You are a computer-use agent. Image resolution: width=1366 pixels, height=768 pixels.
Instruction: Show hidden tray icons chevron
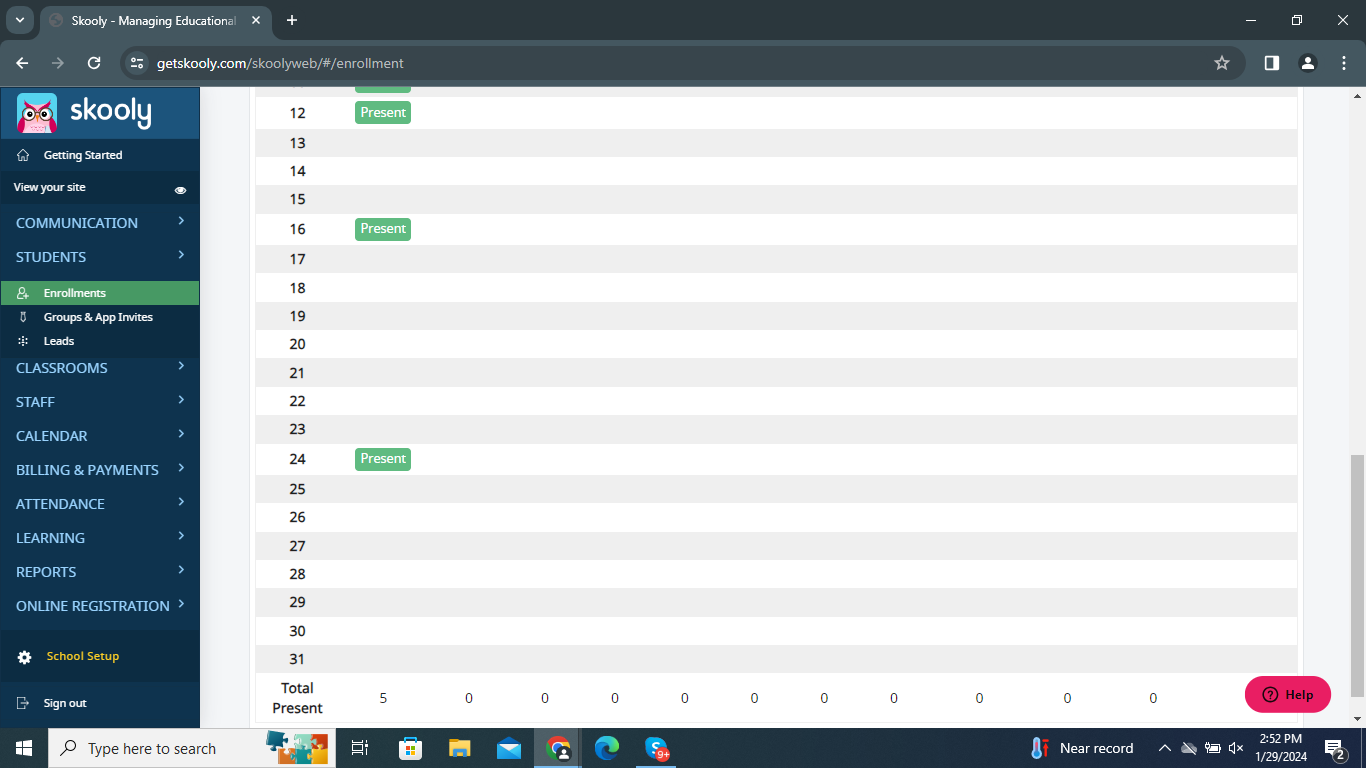1165,748
